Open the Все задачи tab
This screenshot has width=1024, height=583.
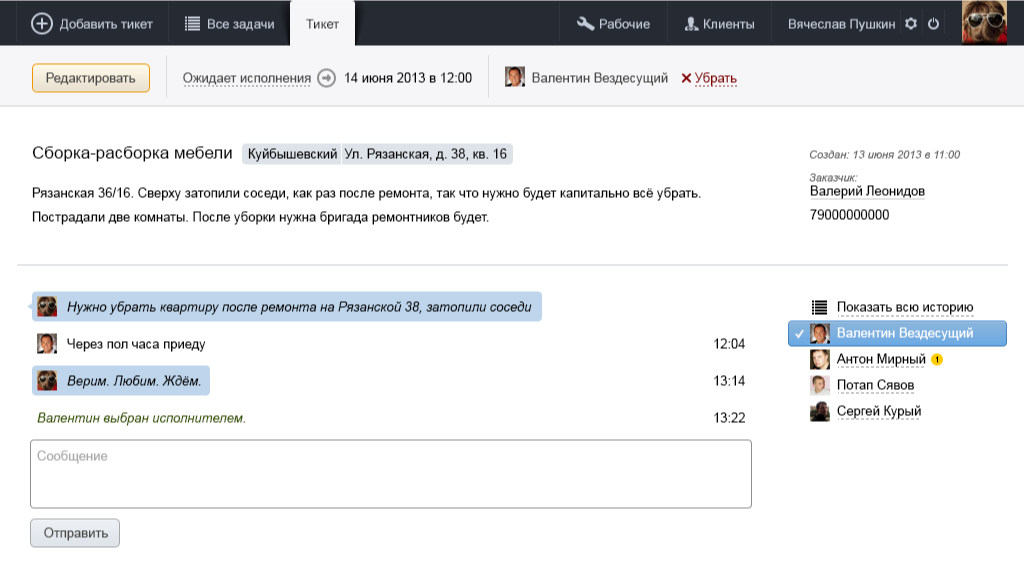[229, 24]
